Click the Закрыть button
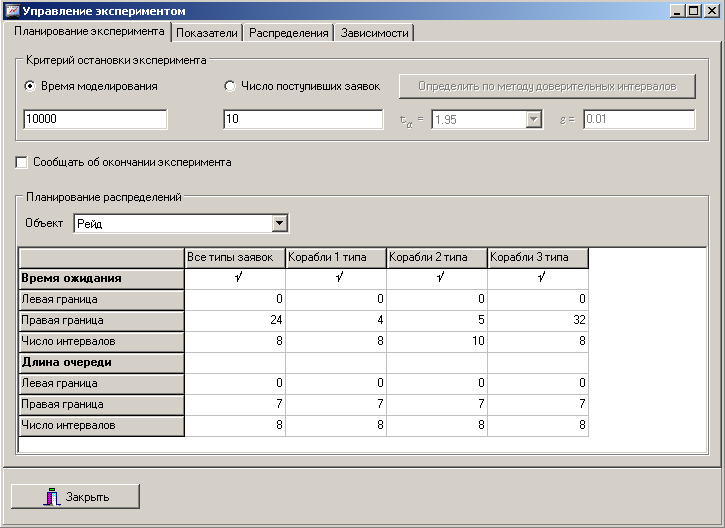 tap(75, 497)
